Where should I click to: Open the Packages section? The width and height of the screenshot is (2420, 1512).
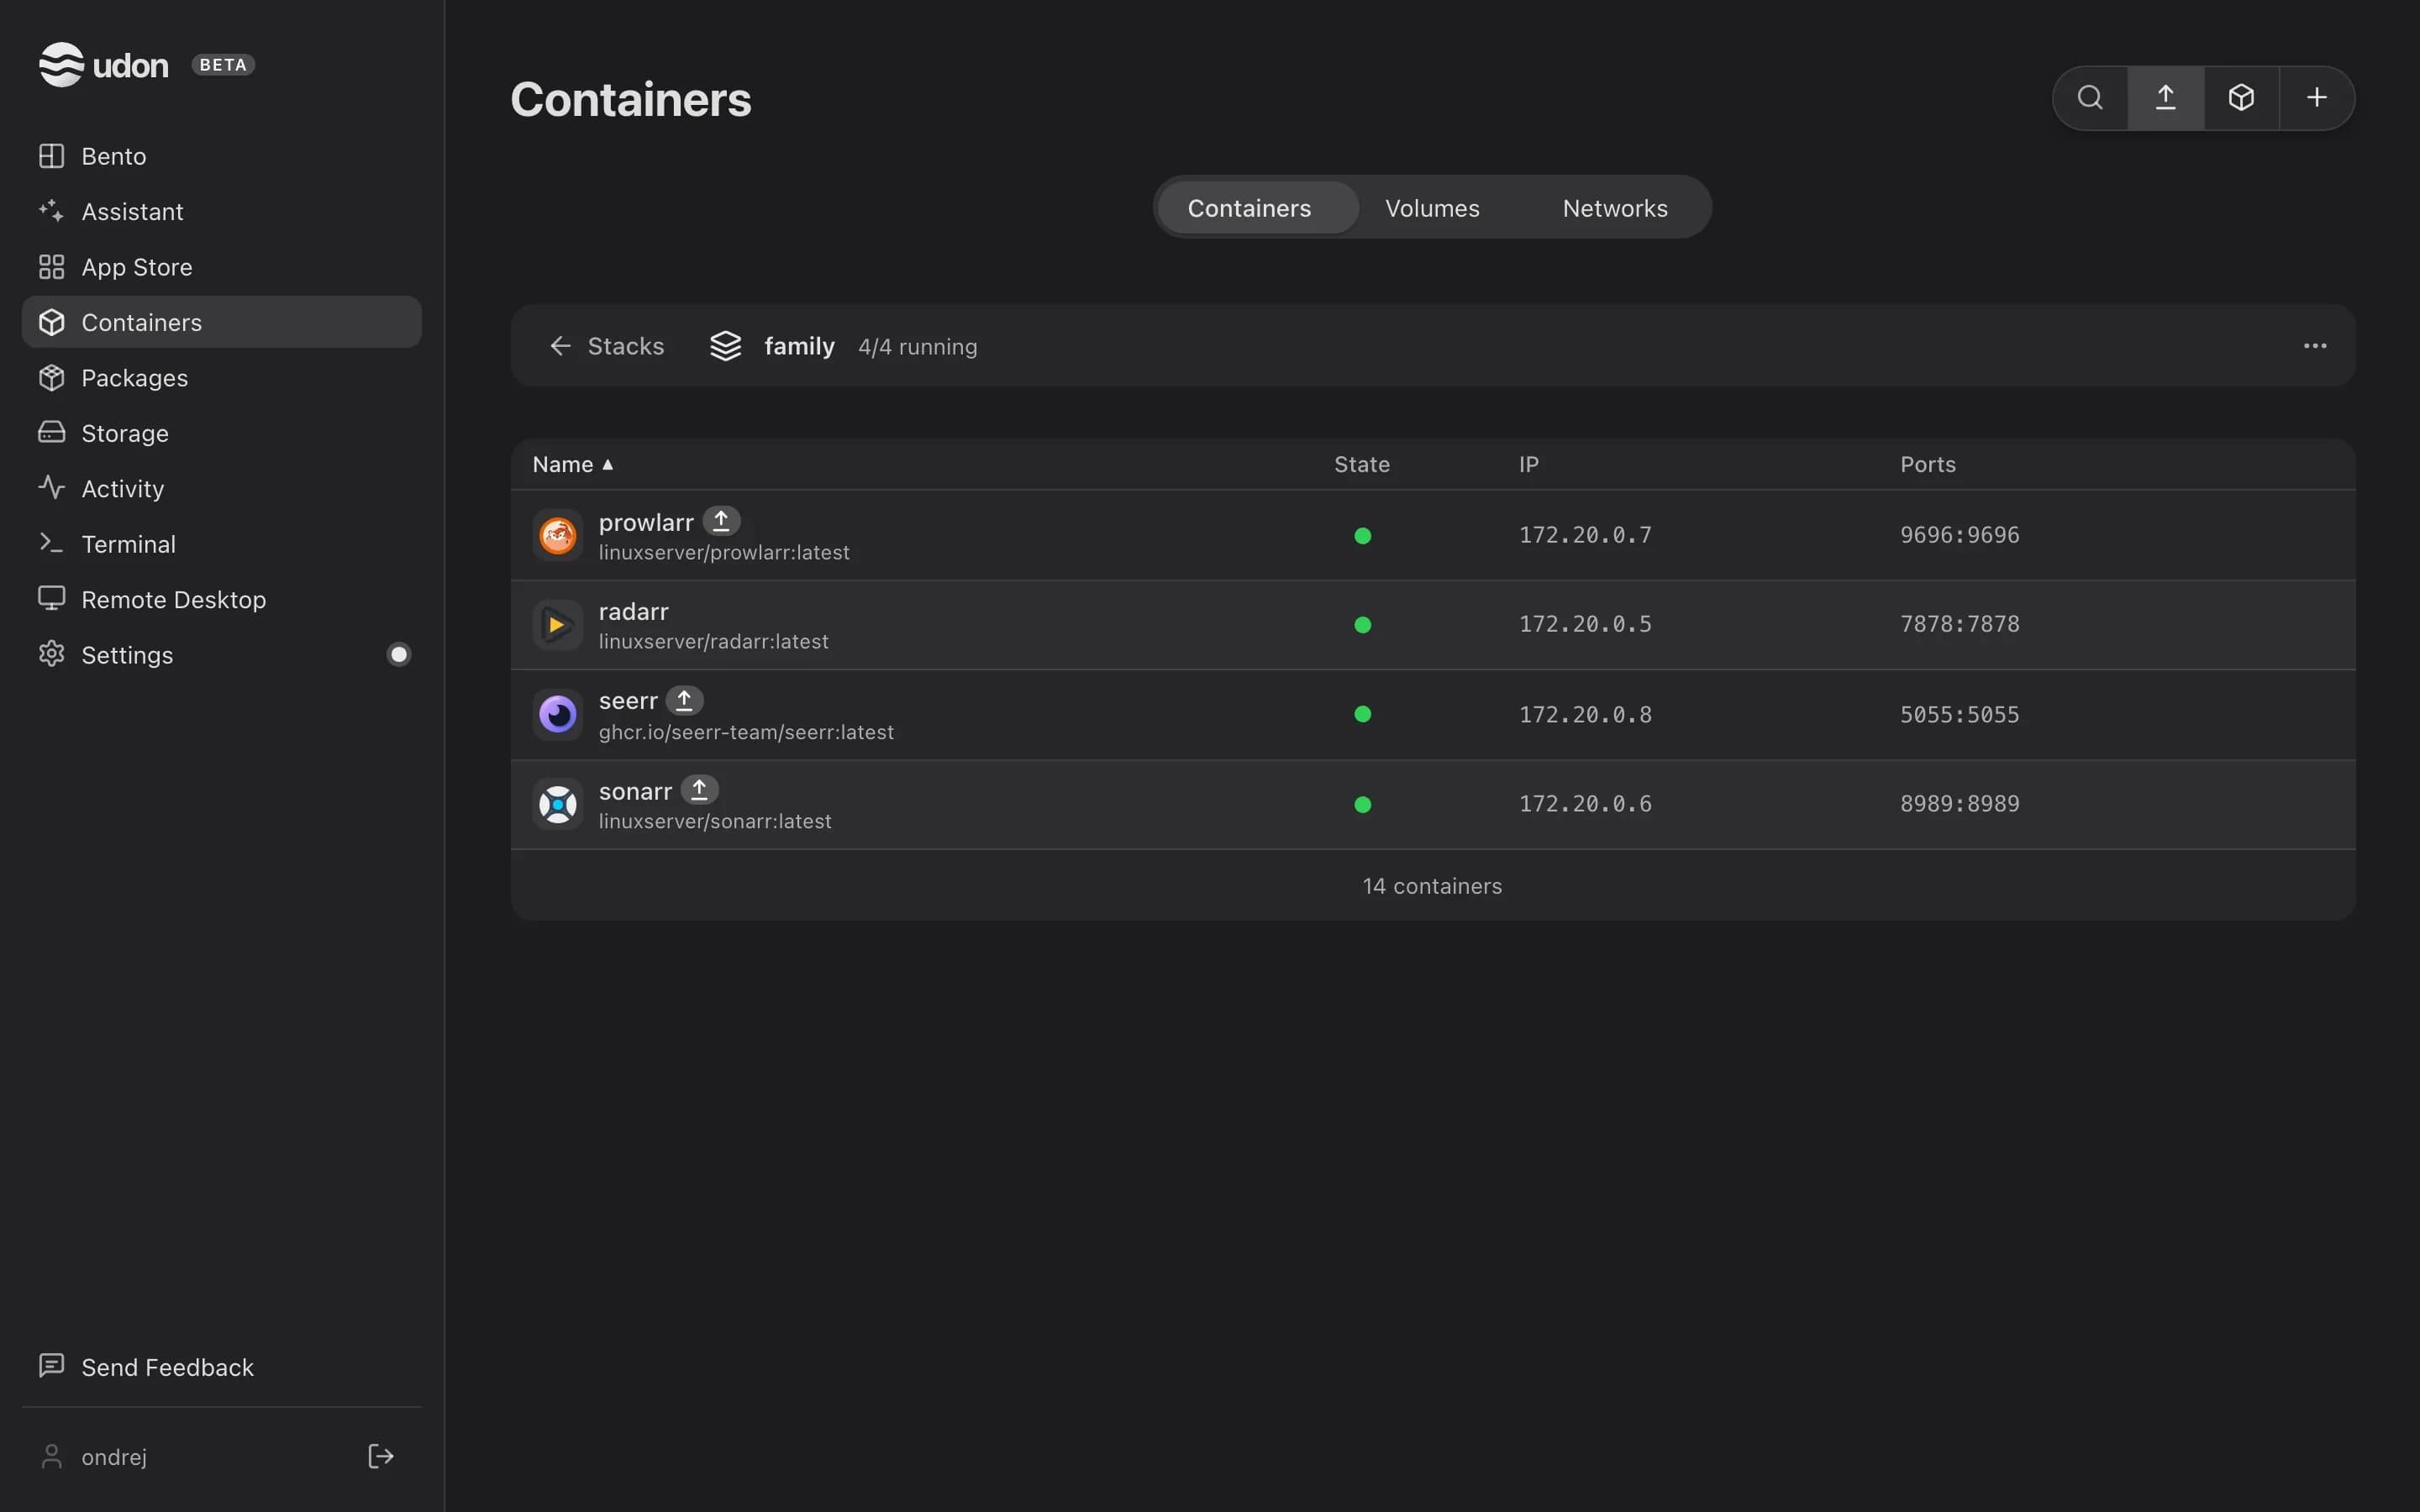(x=221, y=378)
